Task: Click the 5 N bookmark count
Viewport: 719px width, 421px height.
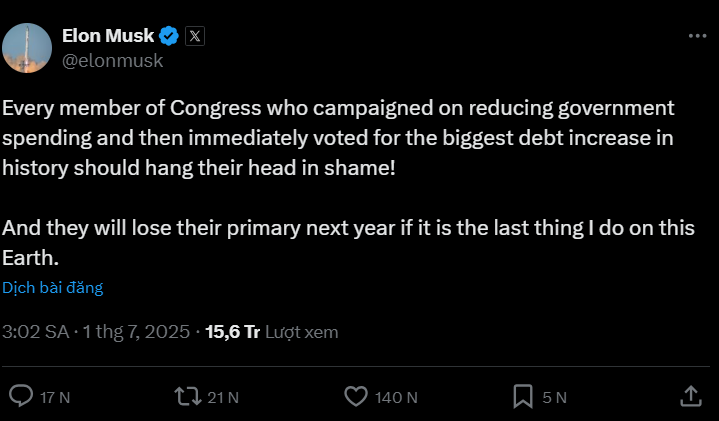Action: [554, 397]
